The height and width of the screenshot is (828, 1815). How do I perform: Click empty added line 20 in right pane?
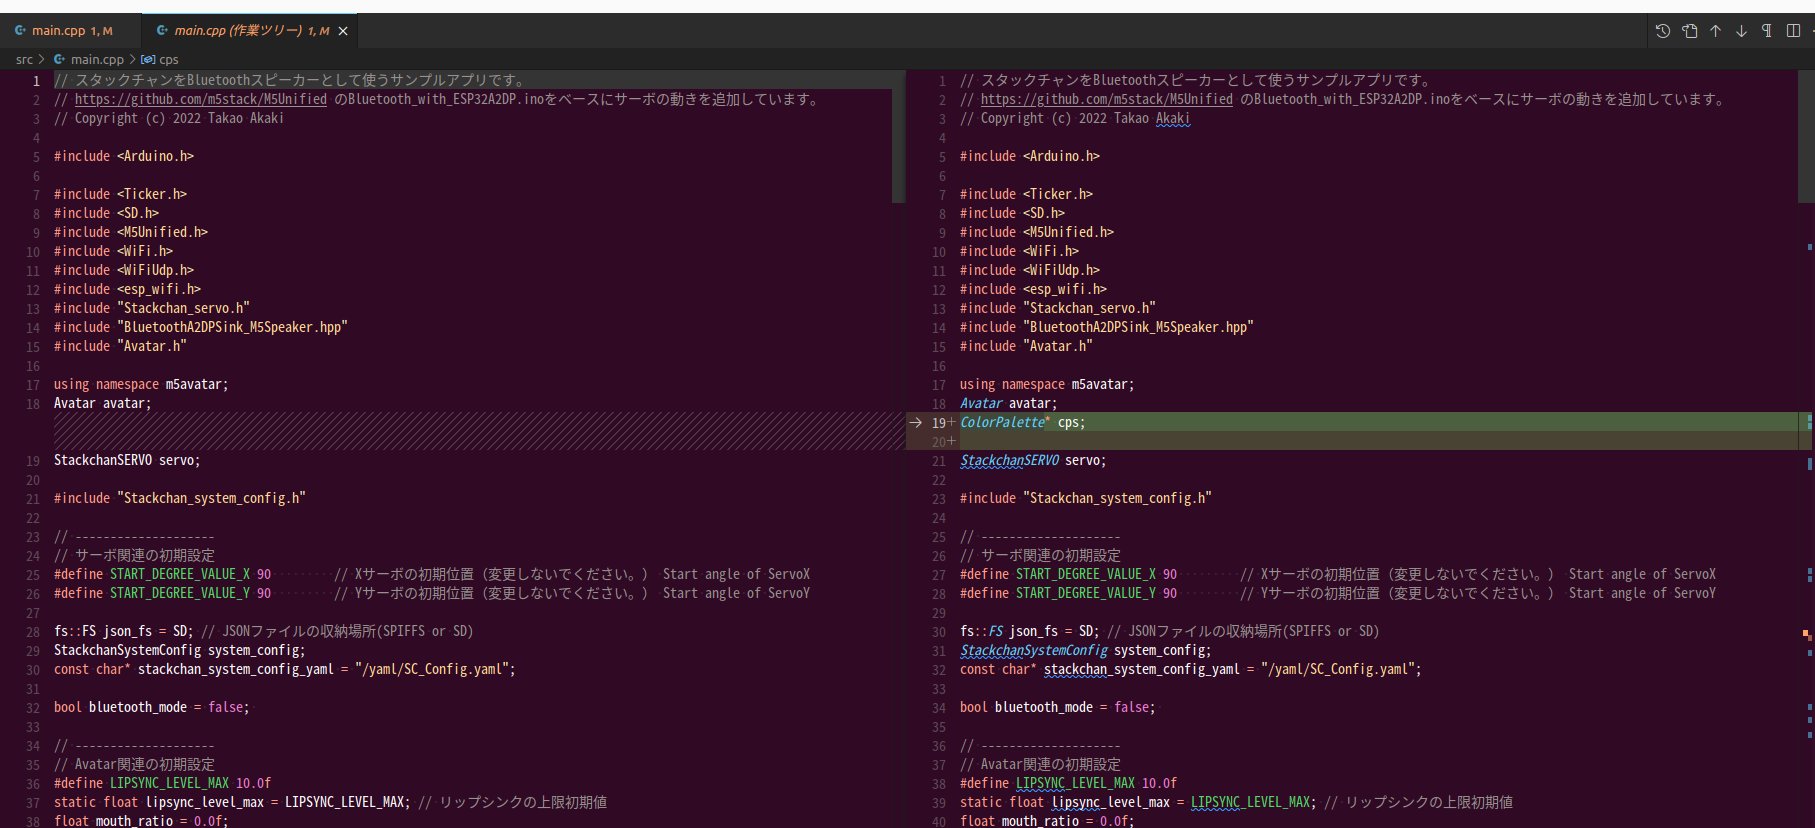click(x=1380, y=441)
